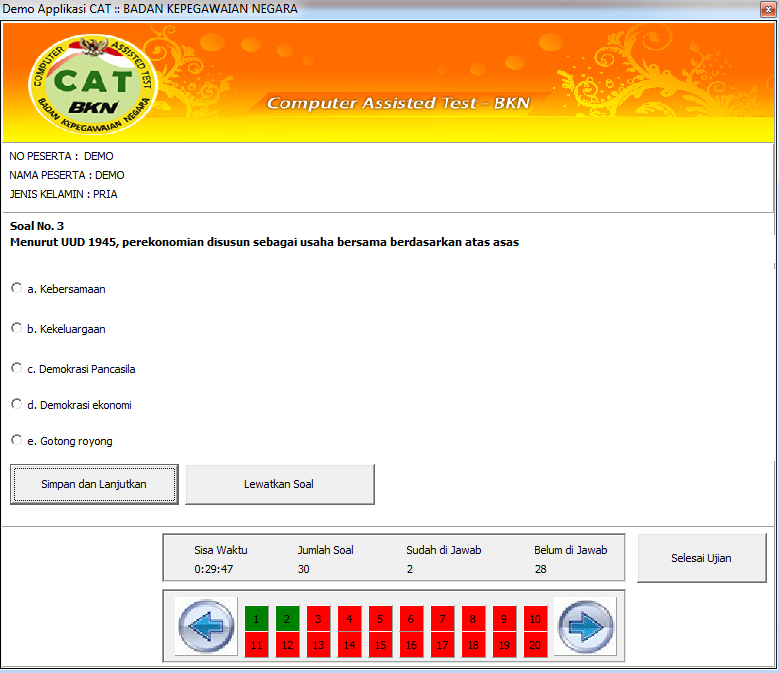This screenshot has width=779, height=673.
Task: Jump to answered question 1
Action: [x=256, y=618]
